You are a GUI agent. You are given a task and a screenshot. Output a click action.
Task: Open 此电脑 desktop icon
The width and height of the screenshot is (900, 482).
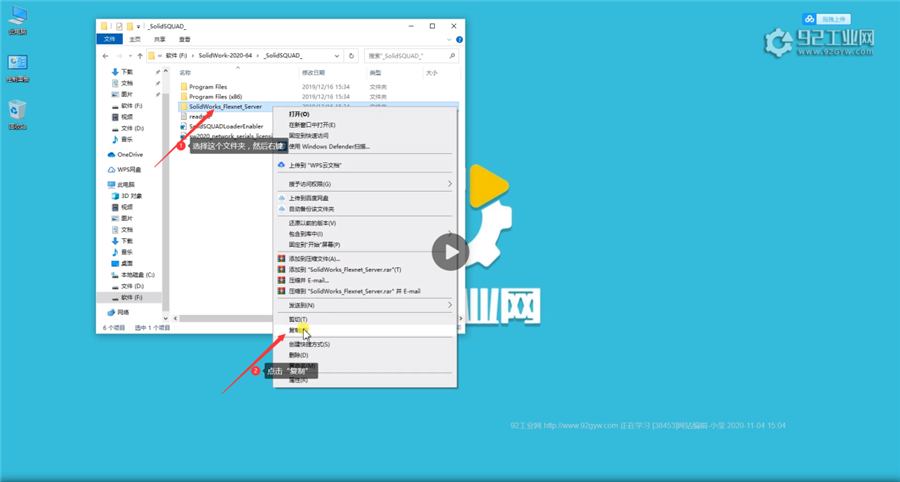pyautogui.click(x=17, y=21)
